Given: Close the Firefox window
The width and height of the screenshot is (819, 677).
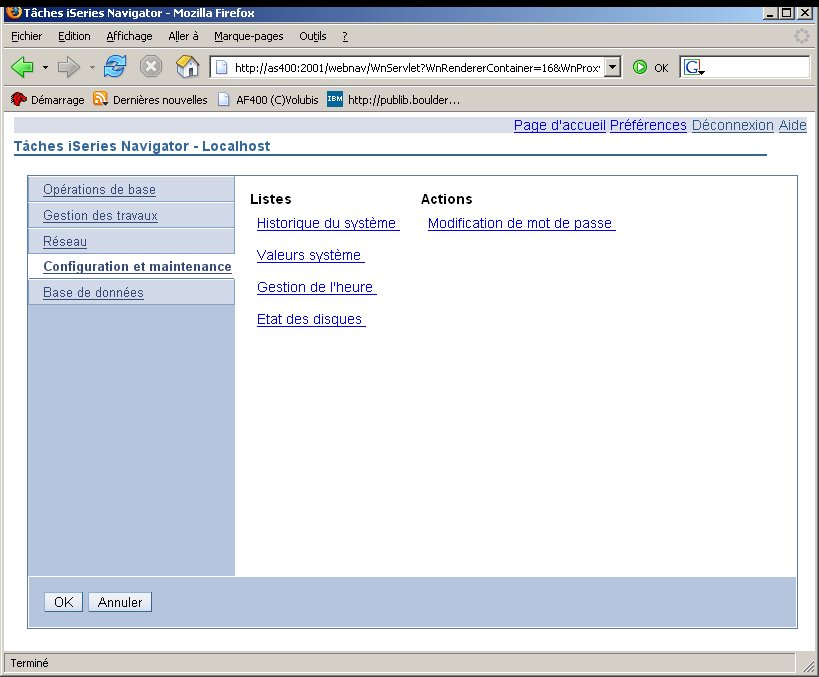Looking at the screenshot, I should coord(805,13).
